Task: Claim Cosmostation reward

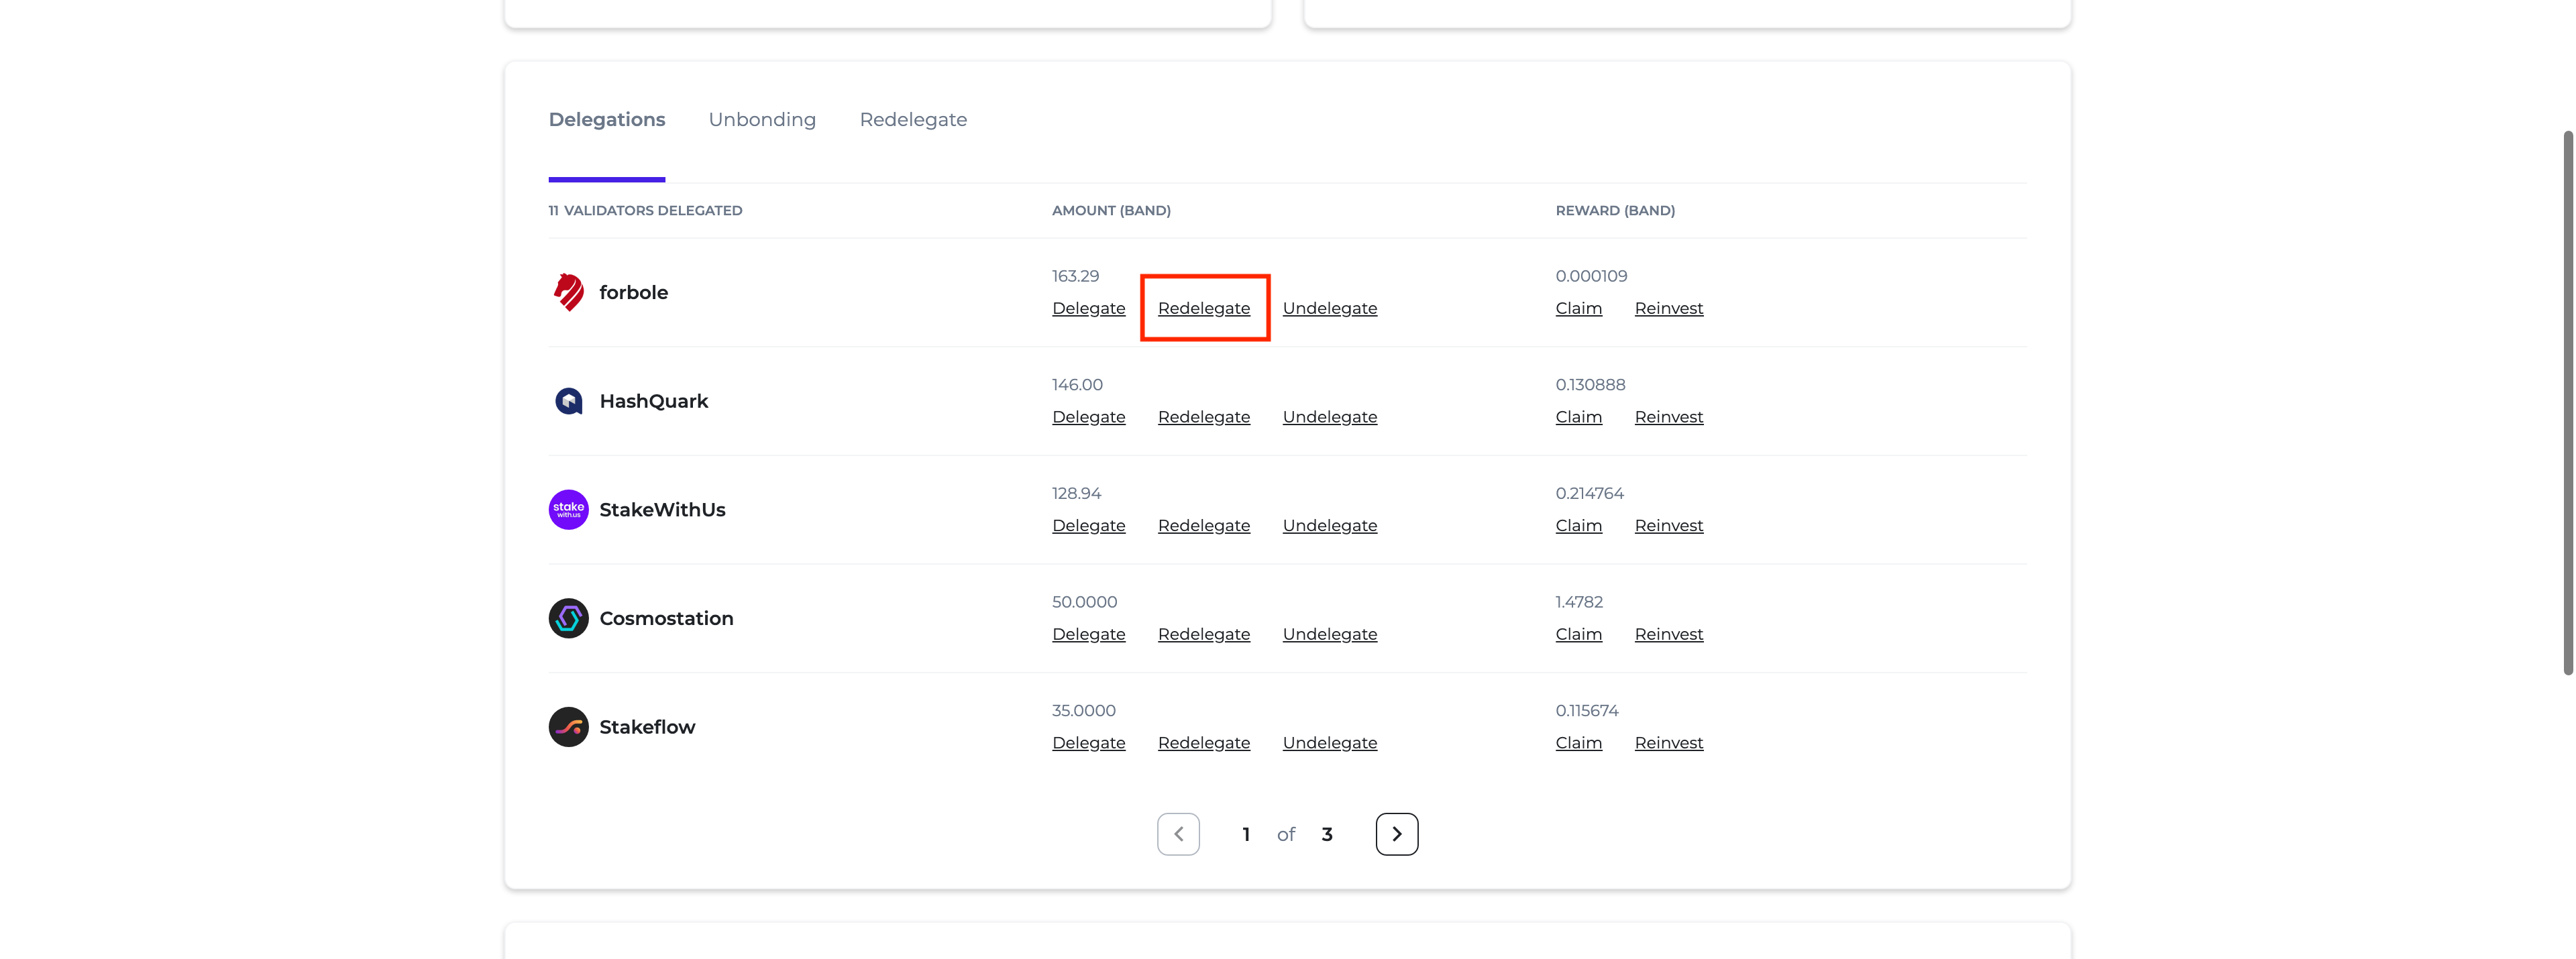Action: click(x=1579, y=634)
